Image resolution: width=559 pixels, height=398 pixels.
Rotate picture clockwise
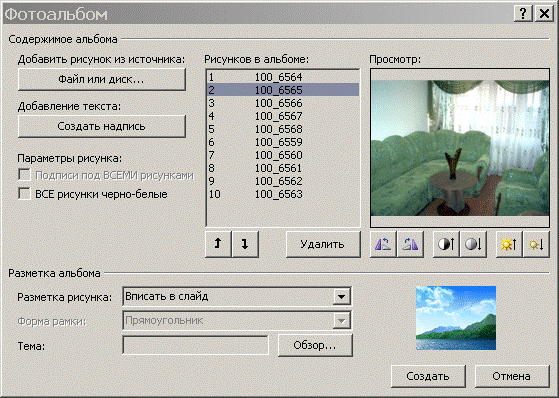click(410, 244)
